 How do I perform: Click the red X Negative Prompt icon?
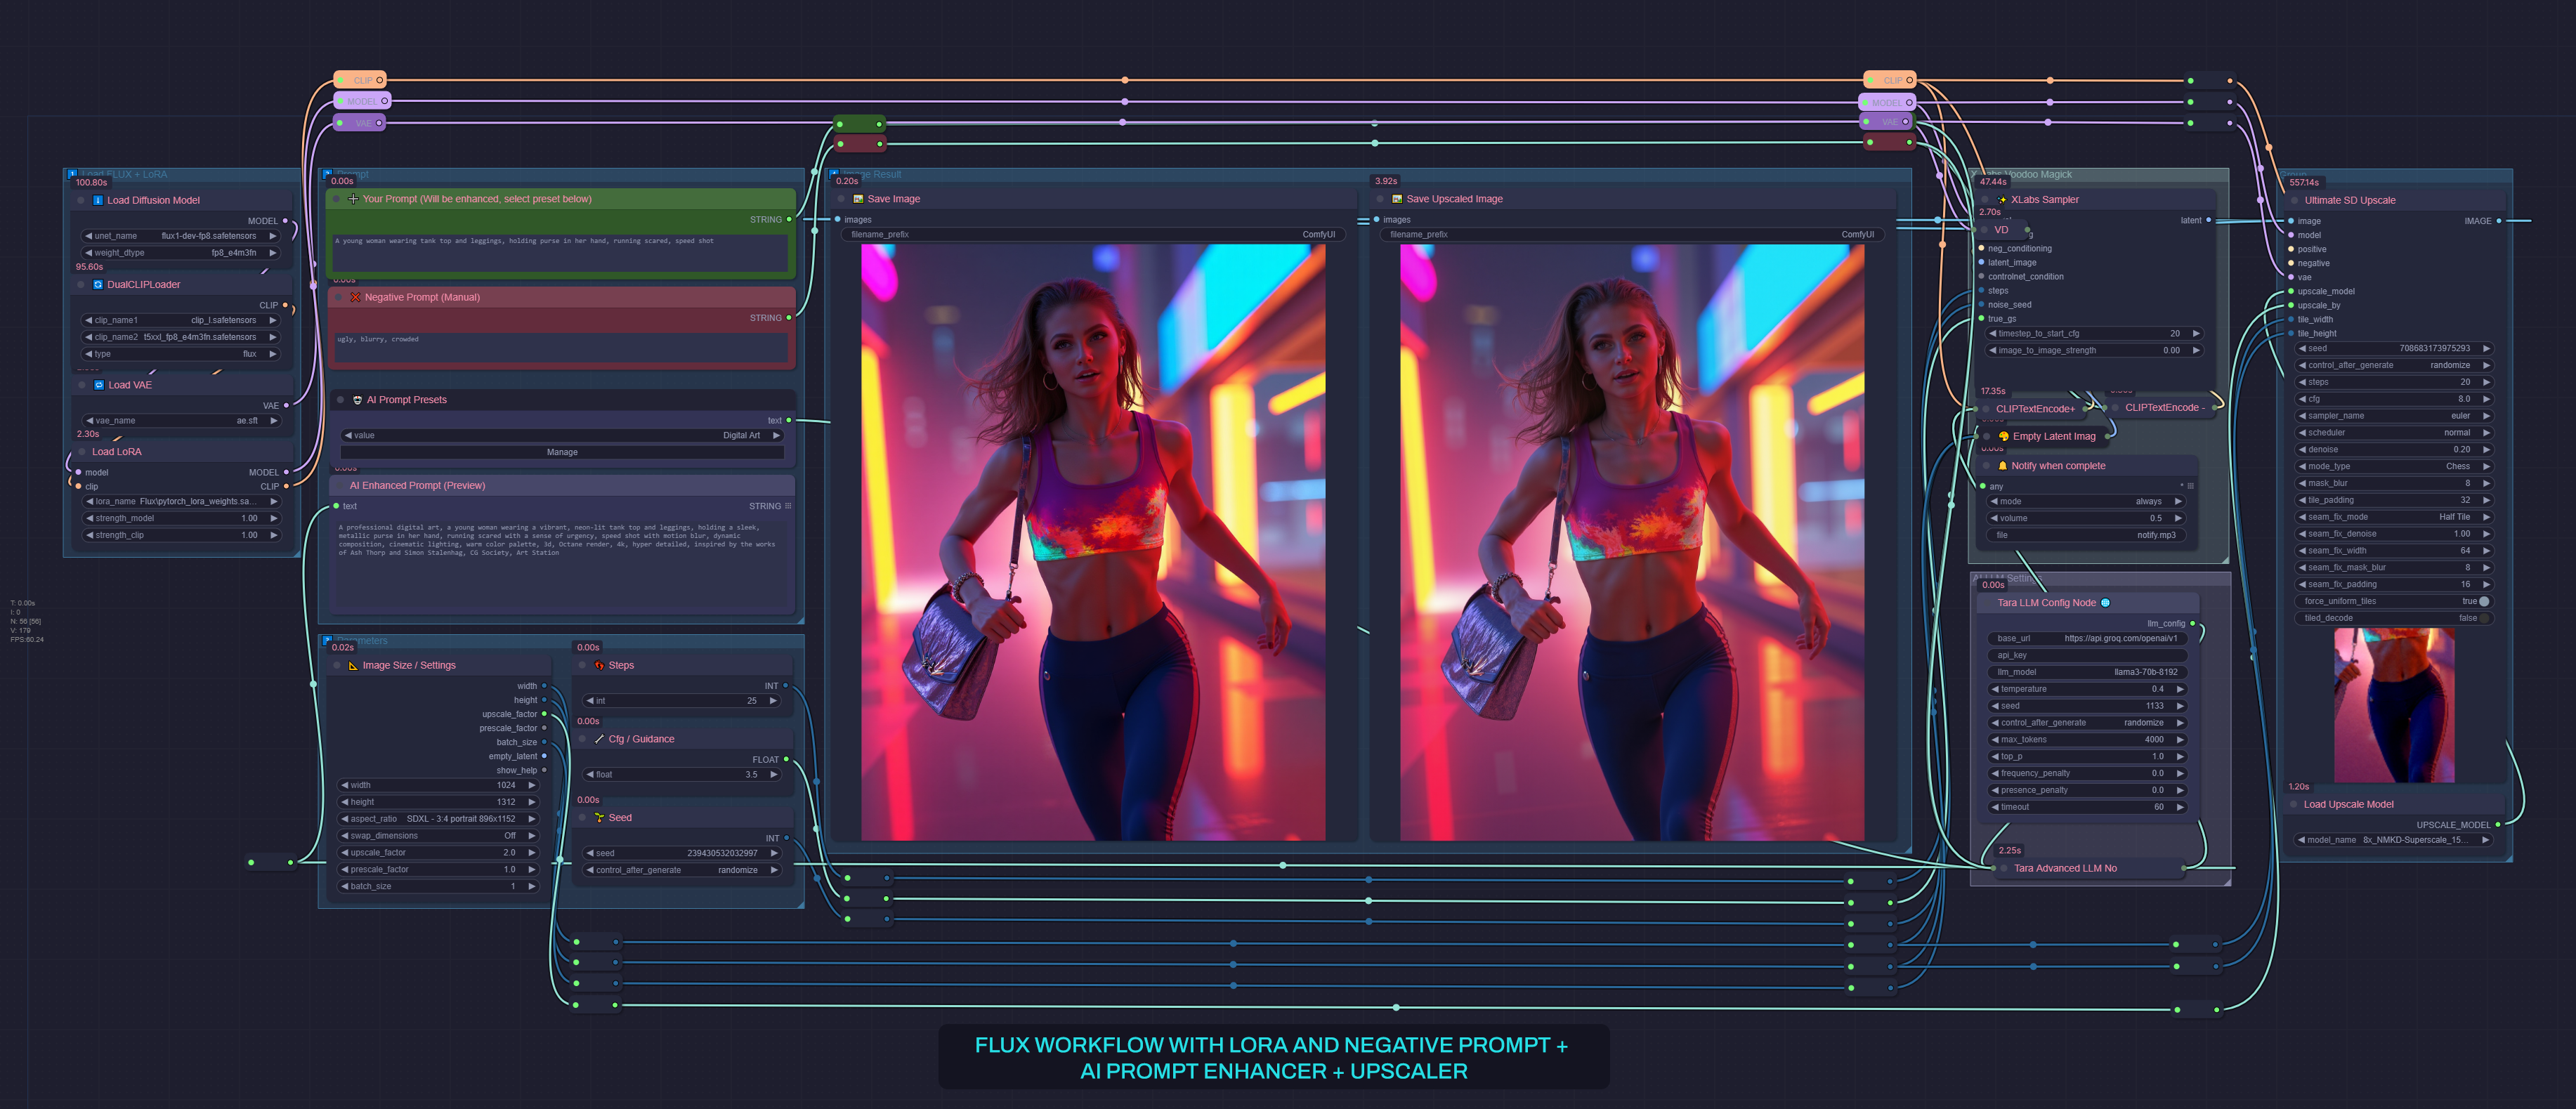(x=355, y=297)
